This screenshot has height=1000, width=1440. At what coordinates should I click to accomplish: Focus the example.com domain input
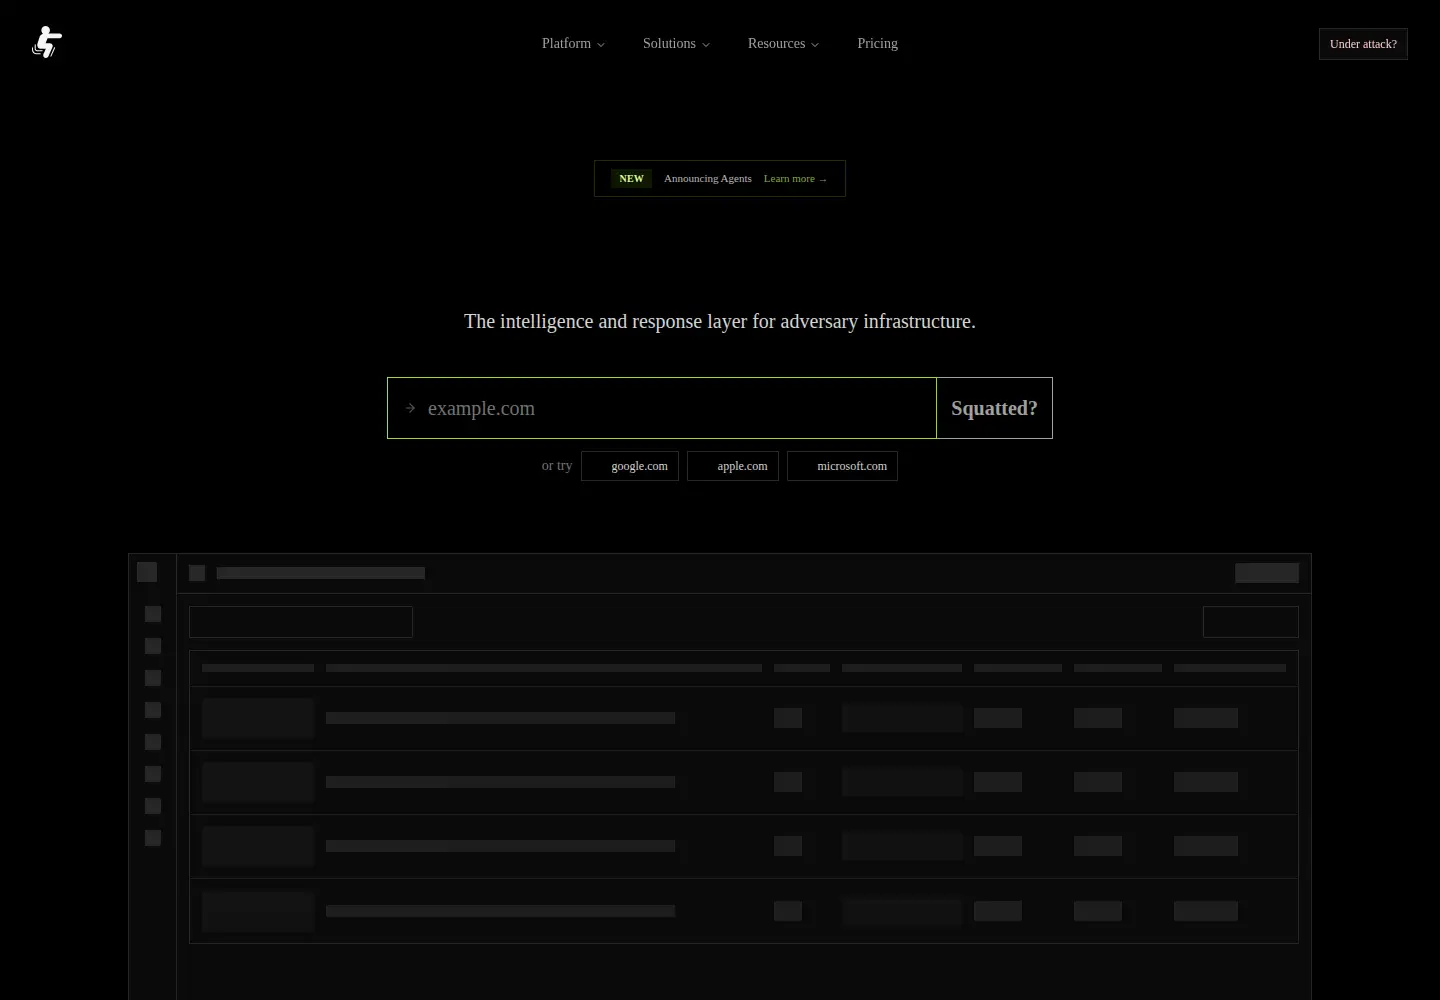(x=662, y=408)
